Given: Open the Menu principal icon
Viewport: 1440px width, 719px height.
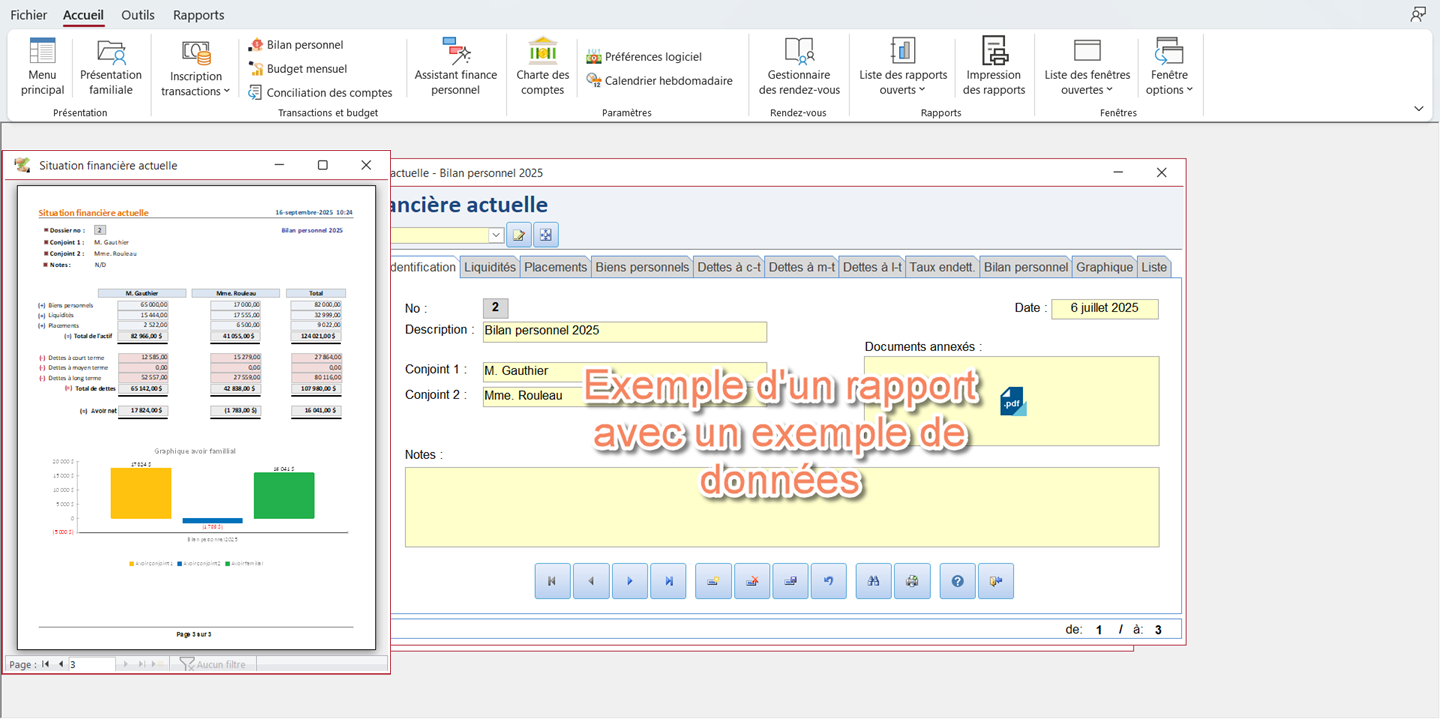Looking at the screenshot, I should click(42, 67).
